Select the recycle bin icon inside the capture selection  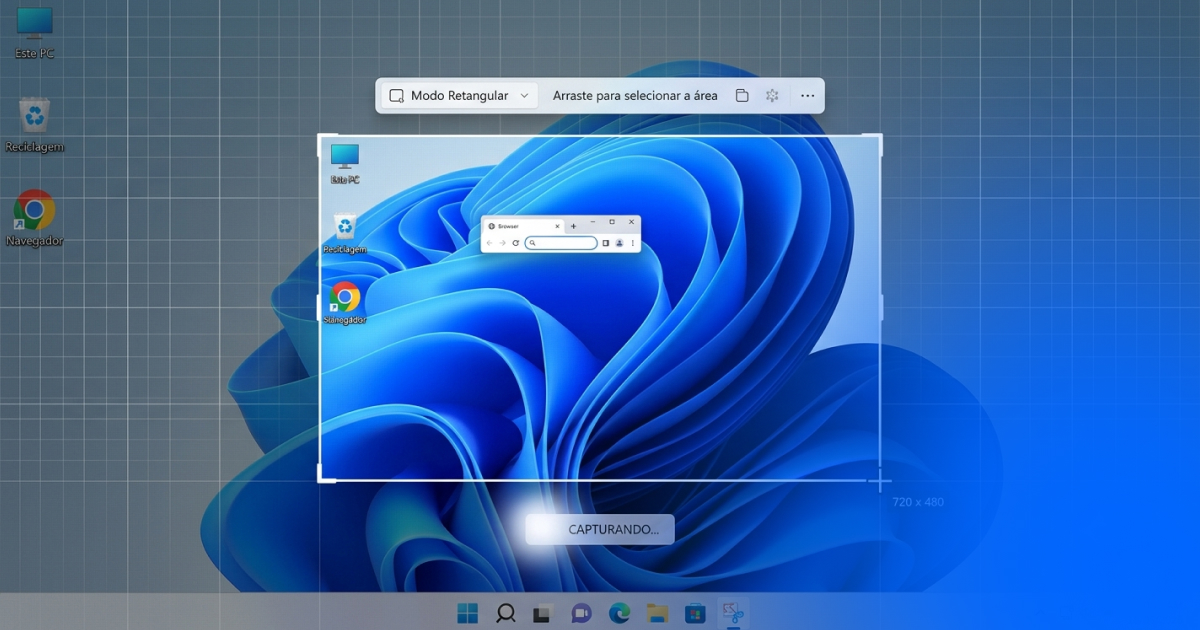click(x=345, y=234)
